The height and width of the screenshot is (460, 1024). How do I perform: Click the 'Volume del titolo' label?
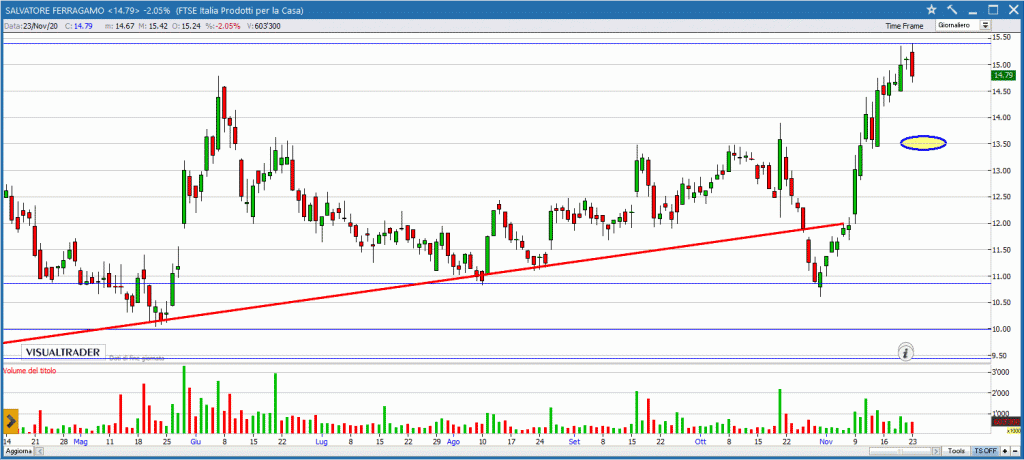pyautogui.click(x=30, y=370)
